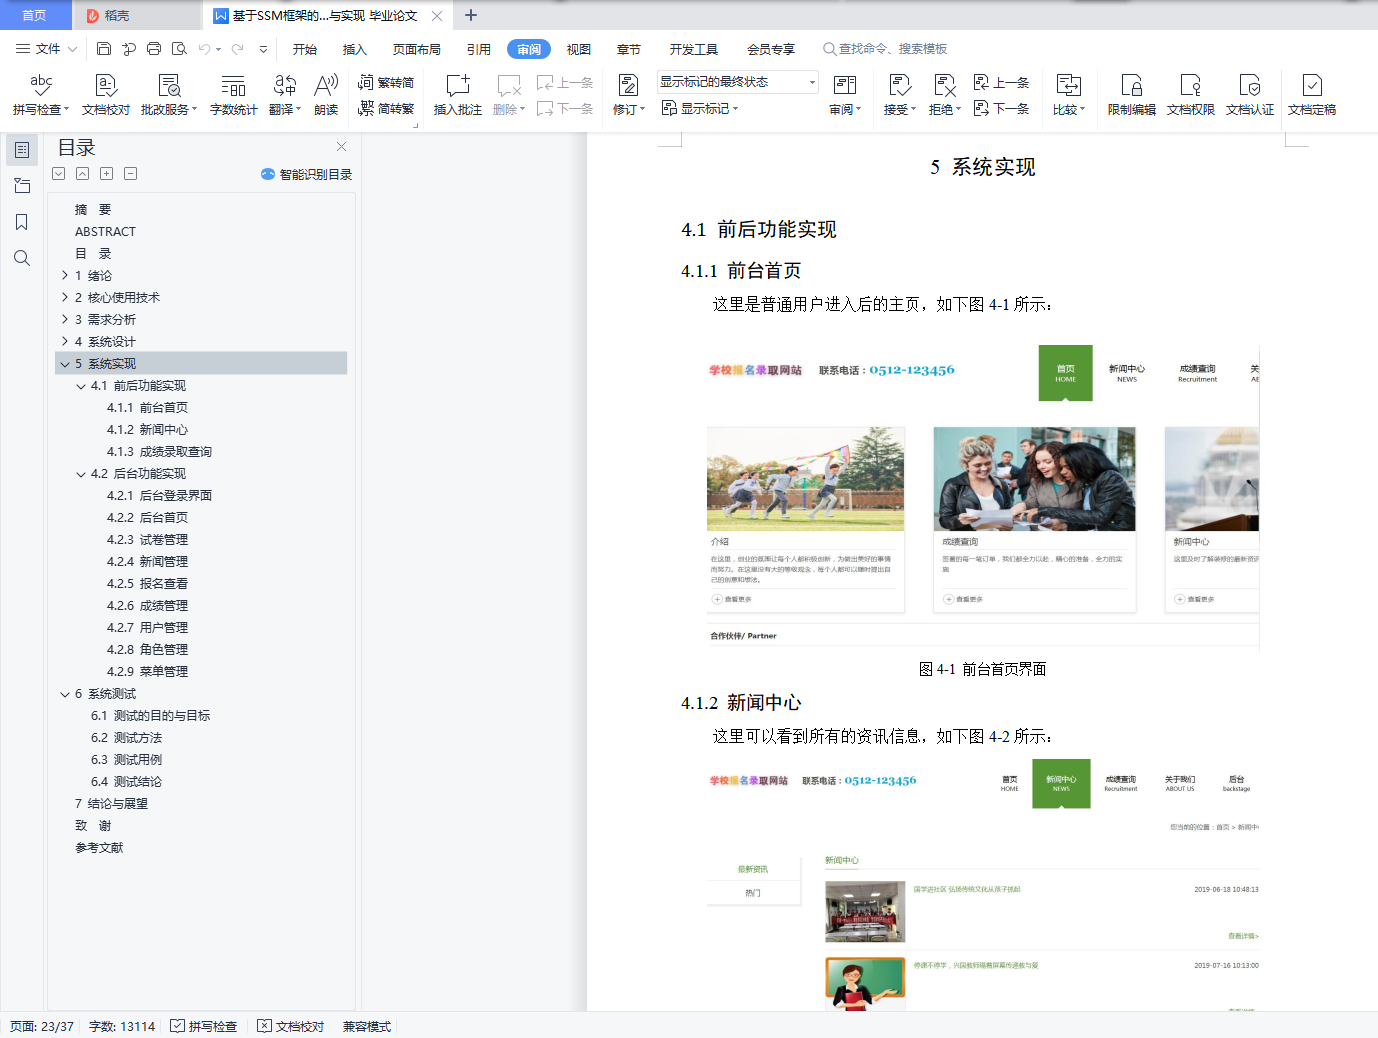This screenshot has height=1038, width=1378.
Task: Click the 字数: 13114 status indicator
Action: point(122,1026)
